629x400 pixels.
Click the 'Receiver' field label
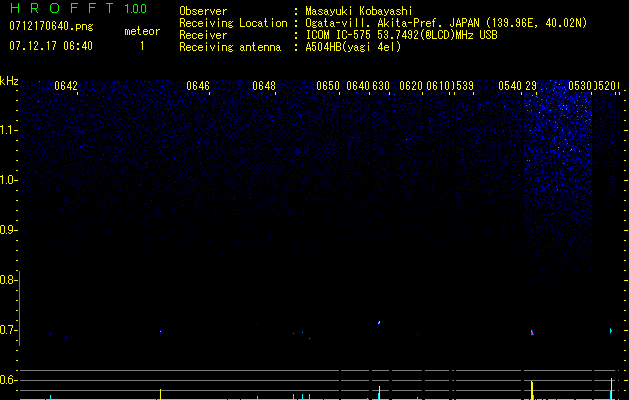pyautogui.click(x=203, y=35)
